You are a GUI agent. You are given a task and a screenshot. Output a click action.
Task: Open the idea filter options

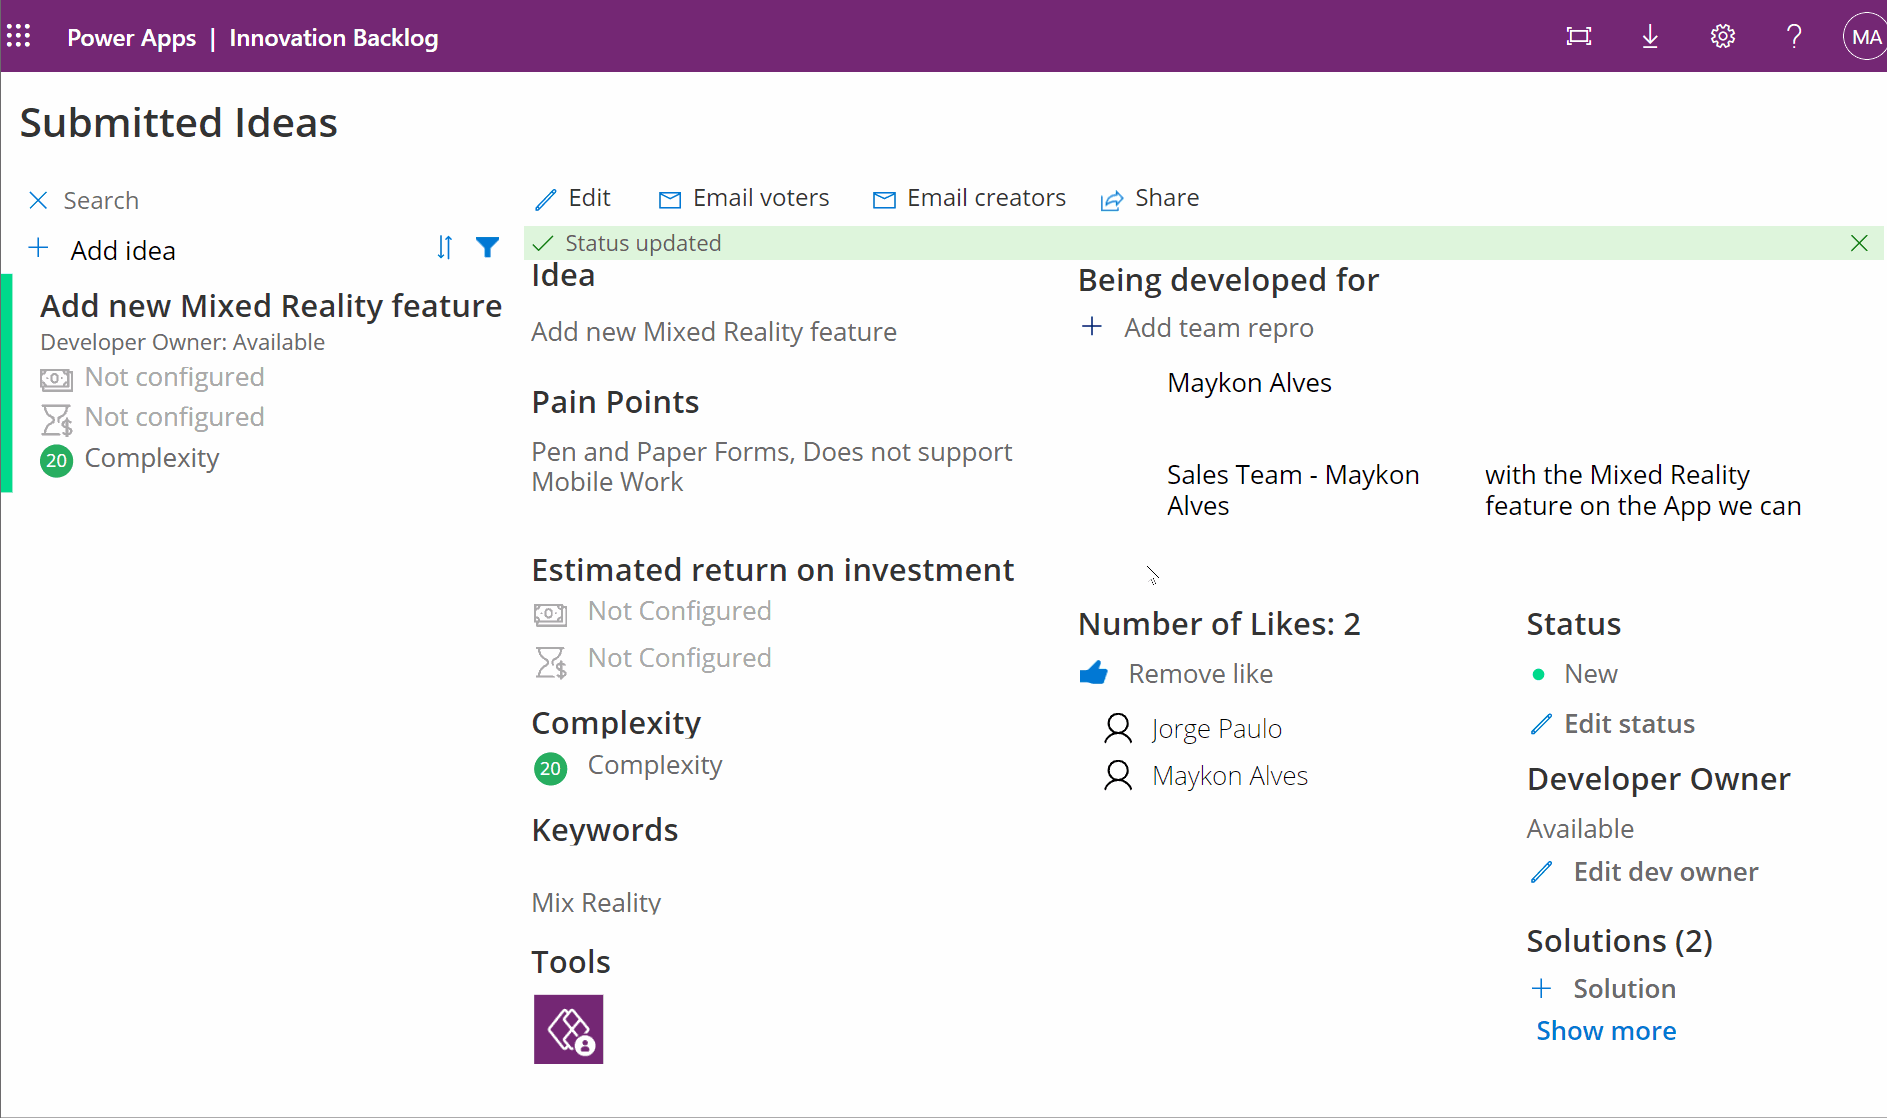point(487,247)
